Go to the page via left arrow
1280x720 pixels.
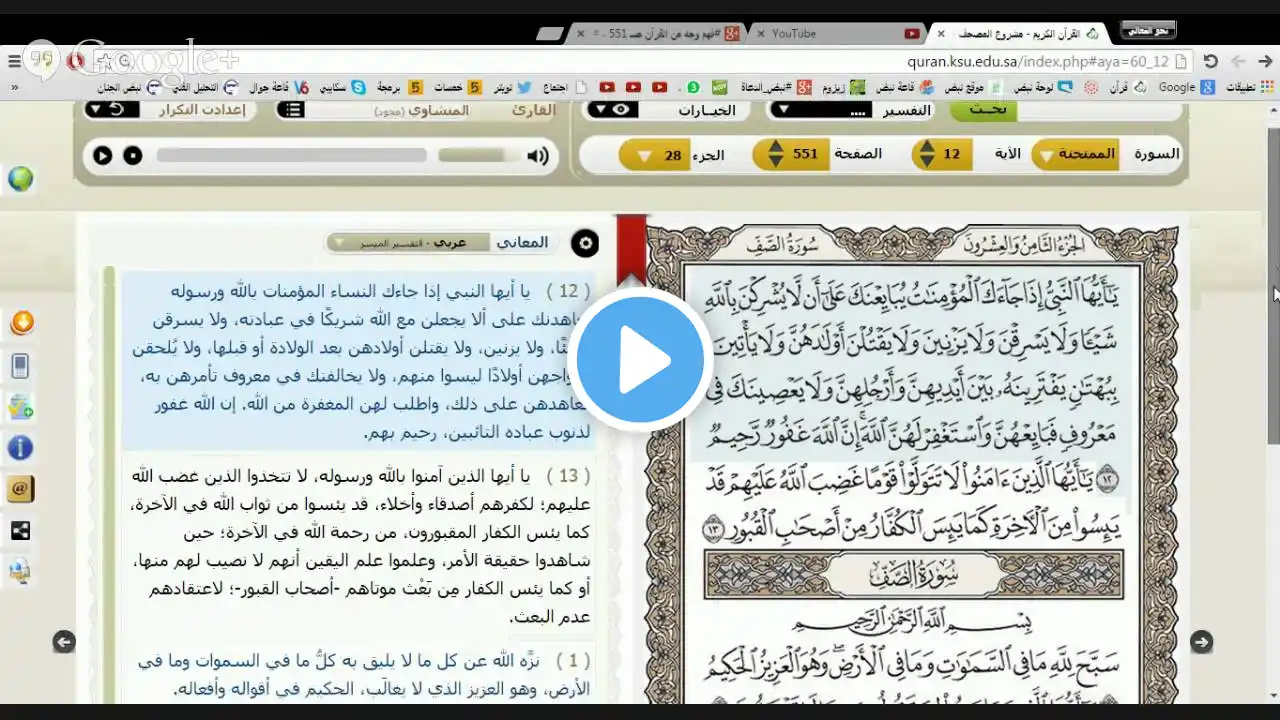(64, 642)
